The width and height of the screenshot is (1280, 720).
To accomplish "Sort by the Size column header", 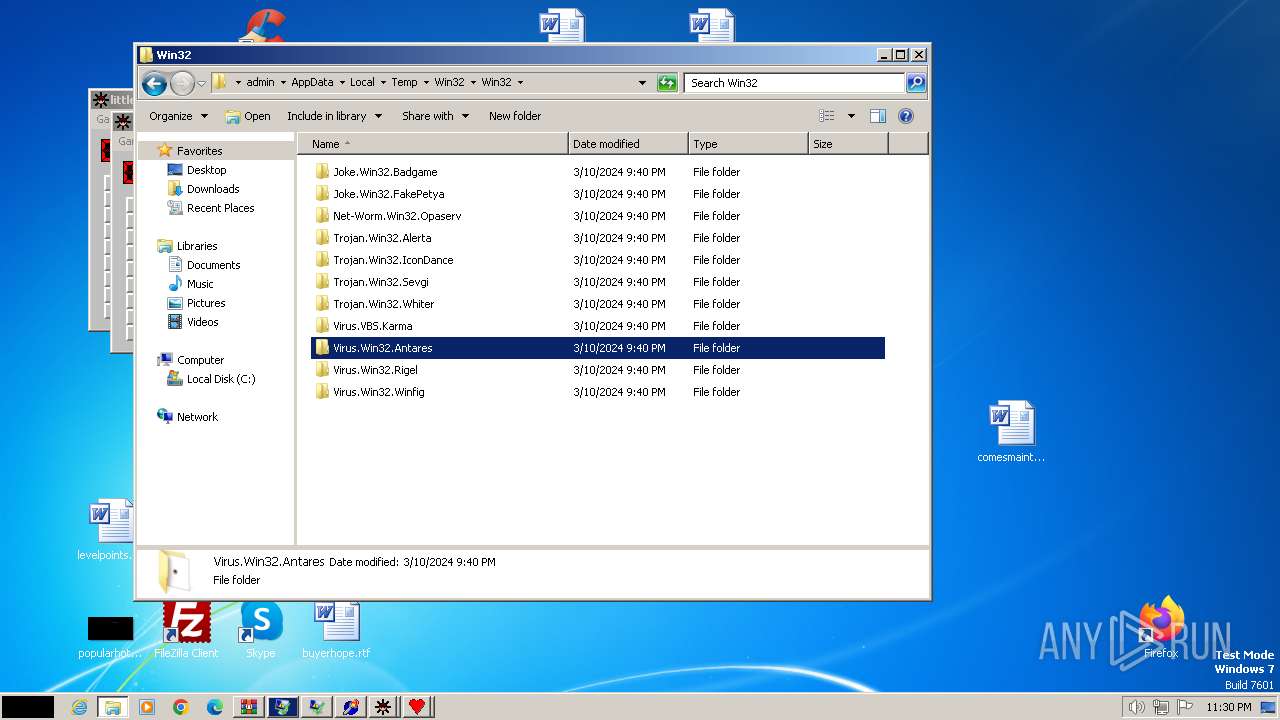I will (848, 144).
